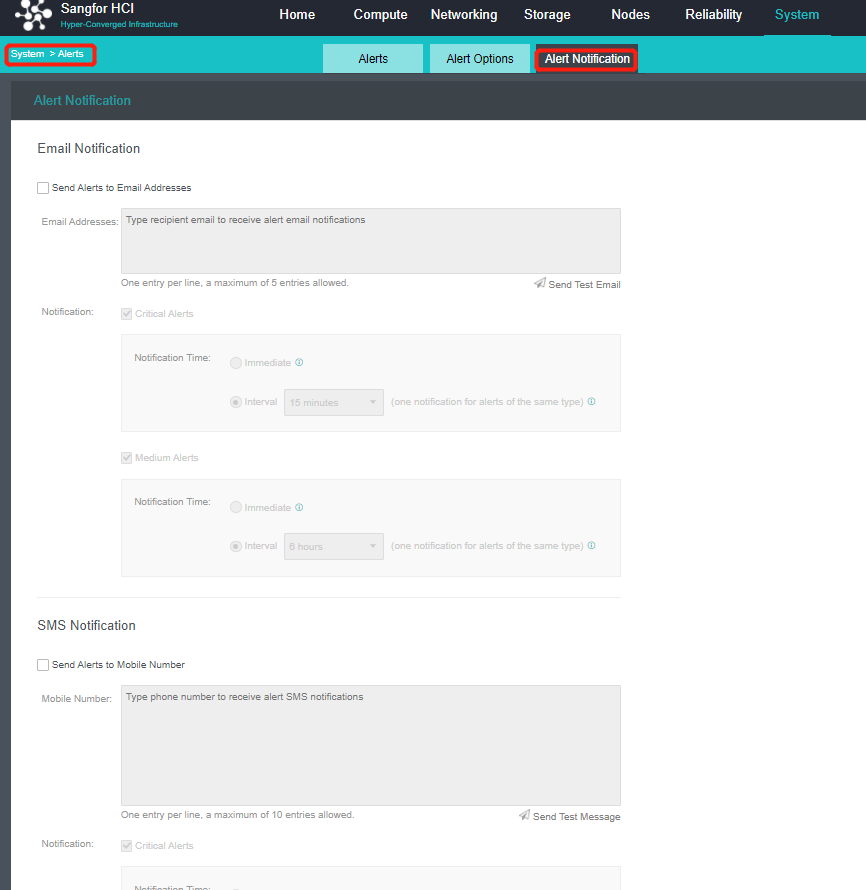Screen dimensions: 866x890
Task: Click the info icon after the 15 minutes interval note
Action: (591, 401)
